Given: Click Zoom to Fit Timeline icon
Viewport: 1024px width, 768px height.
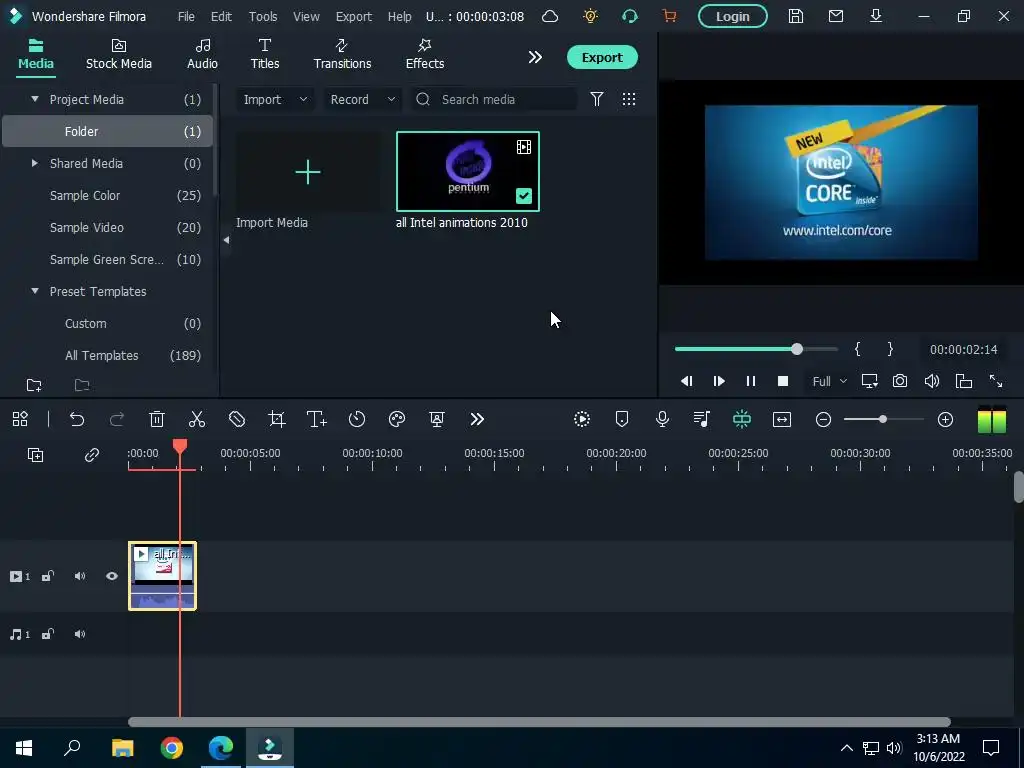Looking at the screenshot, I should (782, 419).
